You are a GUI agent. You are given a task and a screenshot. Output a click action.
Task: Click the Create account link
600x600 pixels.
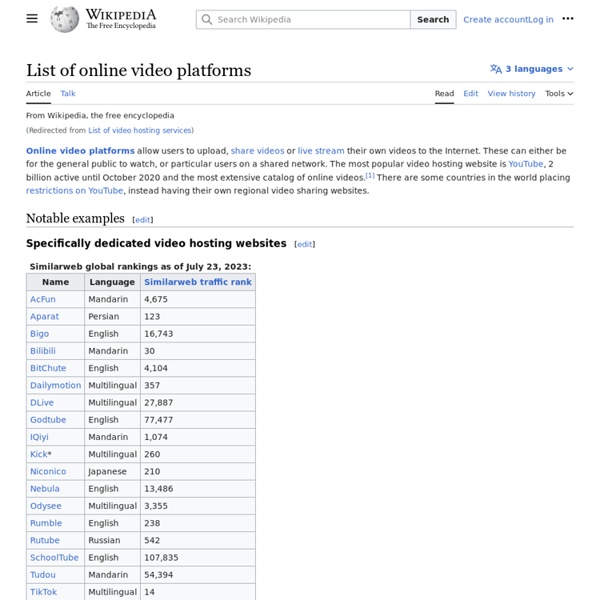pos(495,19)
